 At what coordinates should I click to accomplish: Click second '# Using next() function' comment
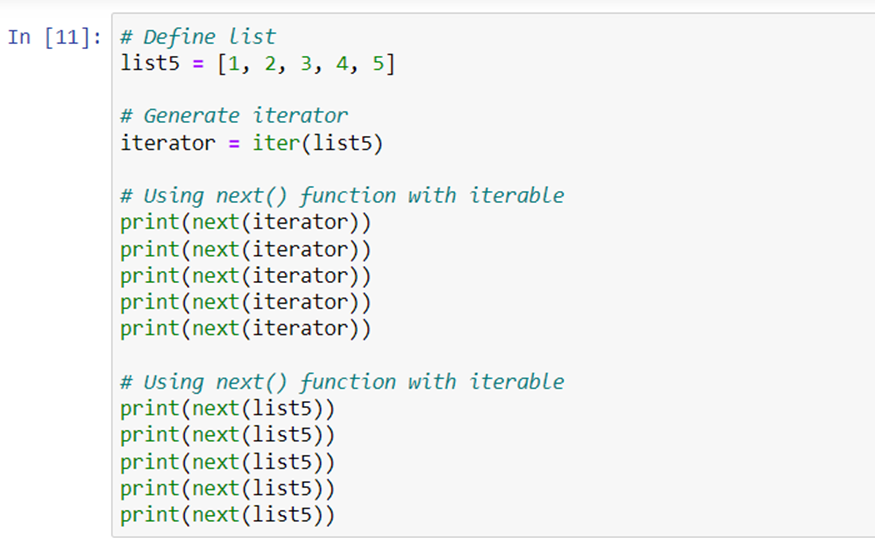(x=342, y=382)
